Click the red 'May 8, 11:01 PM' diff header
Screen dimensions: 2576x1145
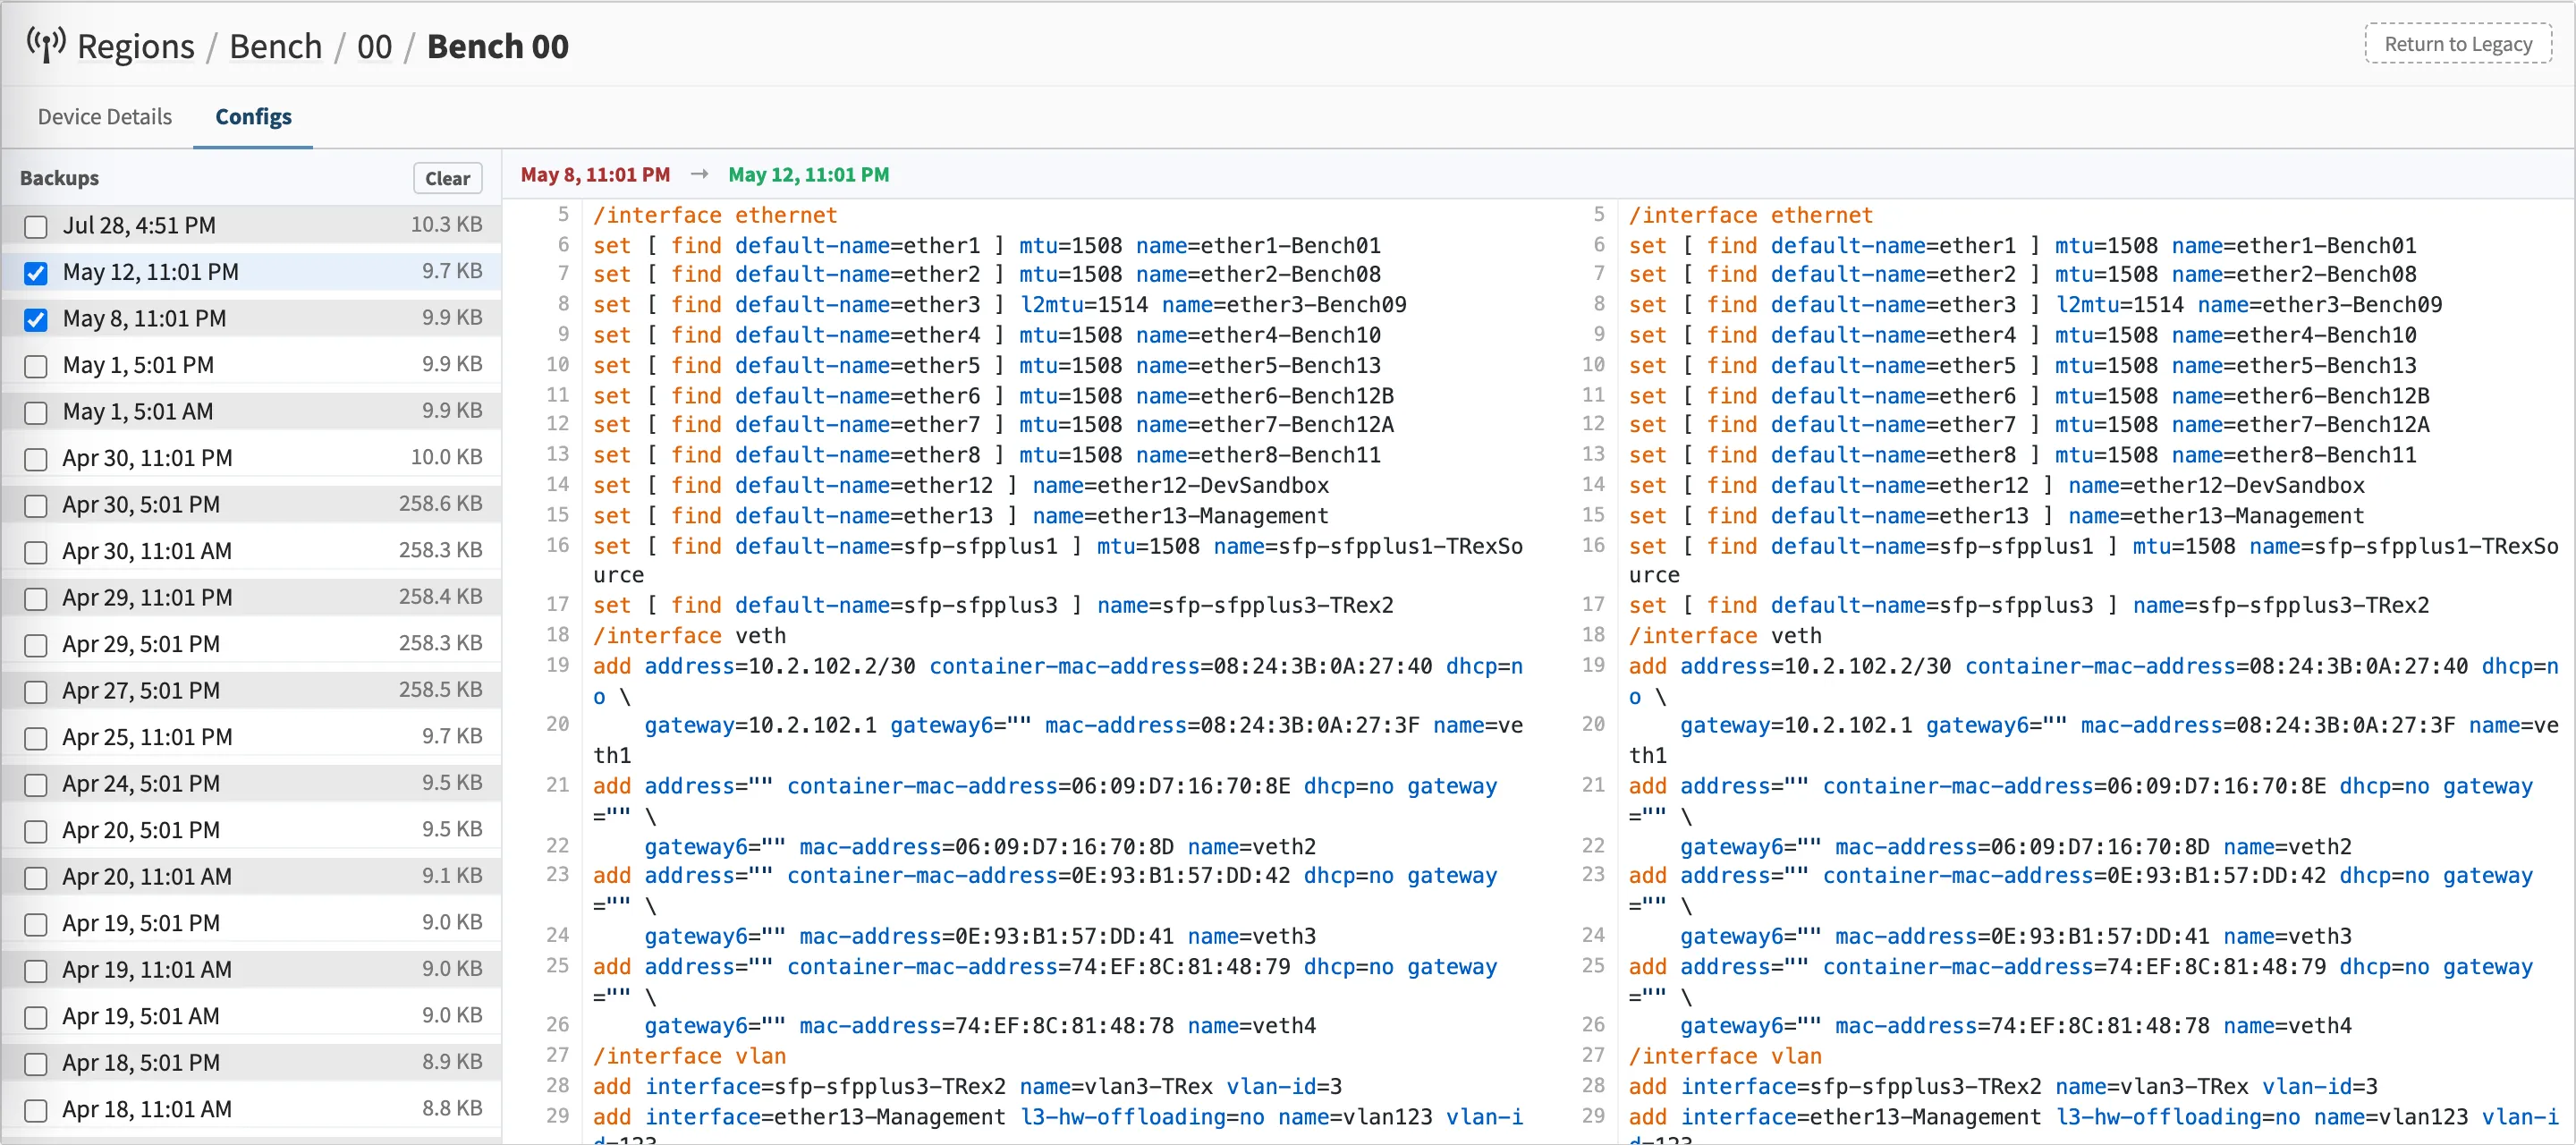(595, 174)
